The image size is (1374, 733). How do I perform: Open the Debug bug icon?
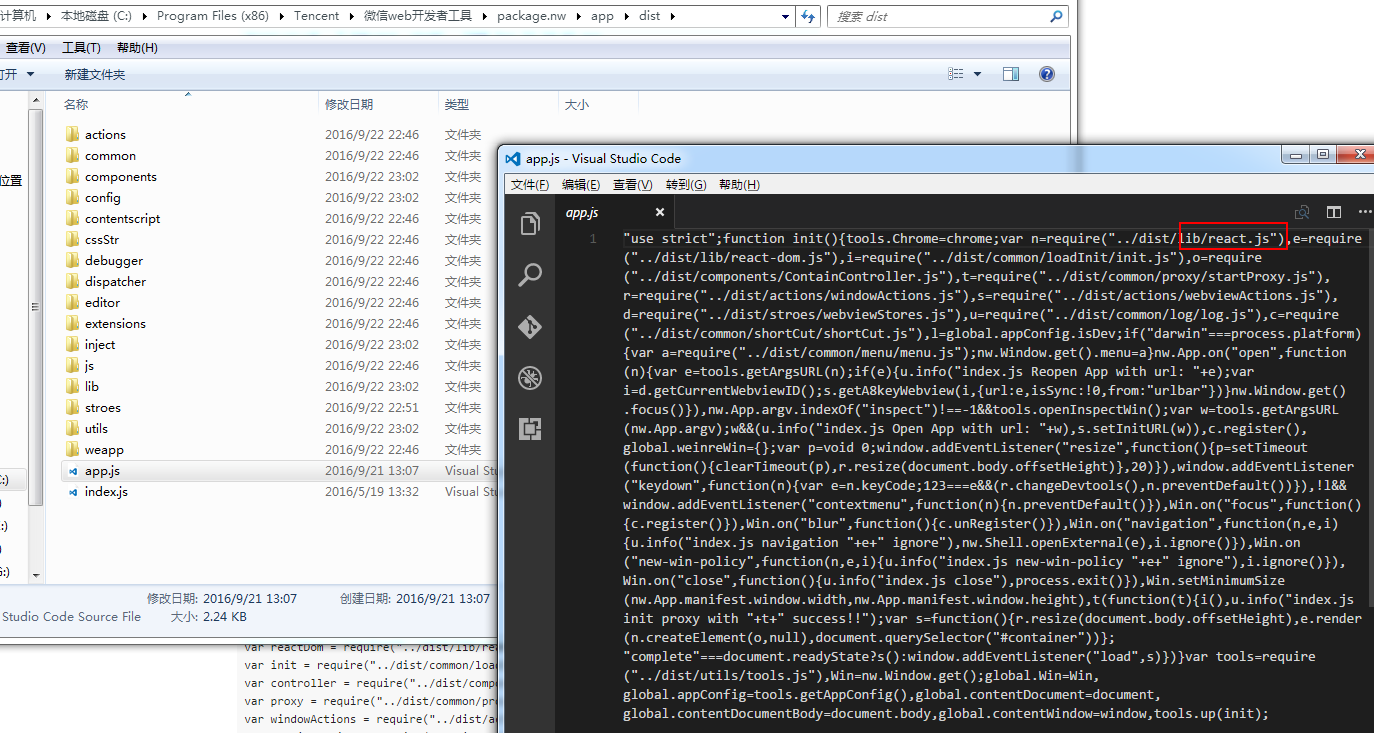coord(530,377)
